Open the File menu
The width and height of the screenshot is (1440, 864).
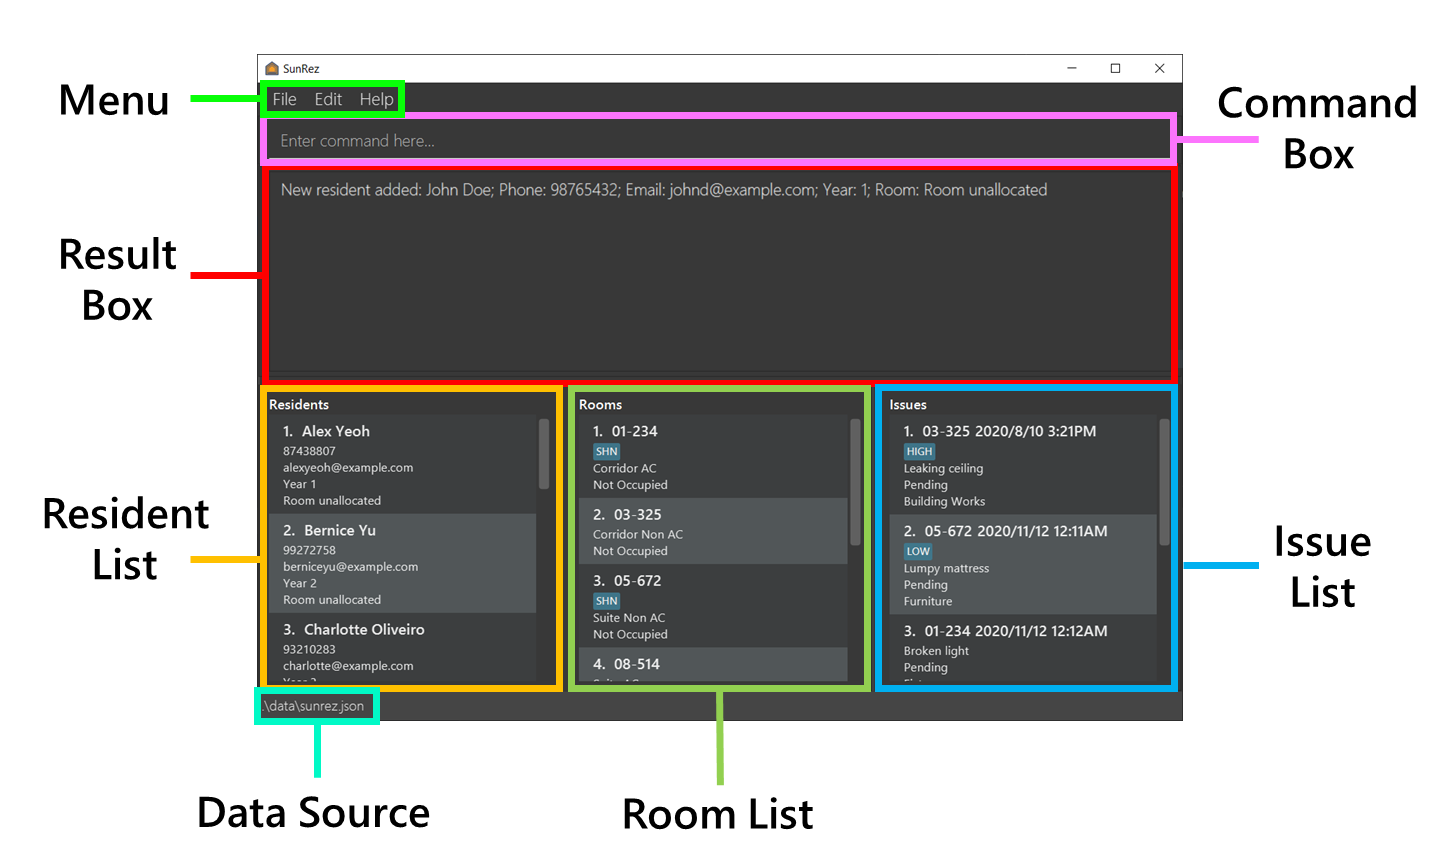(285, 99)
